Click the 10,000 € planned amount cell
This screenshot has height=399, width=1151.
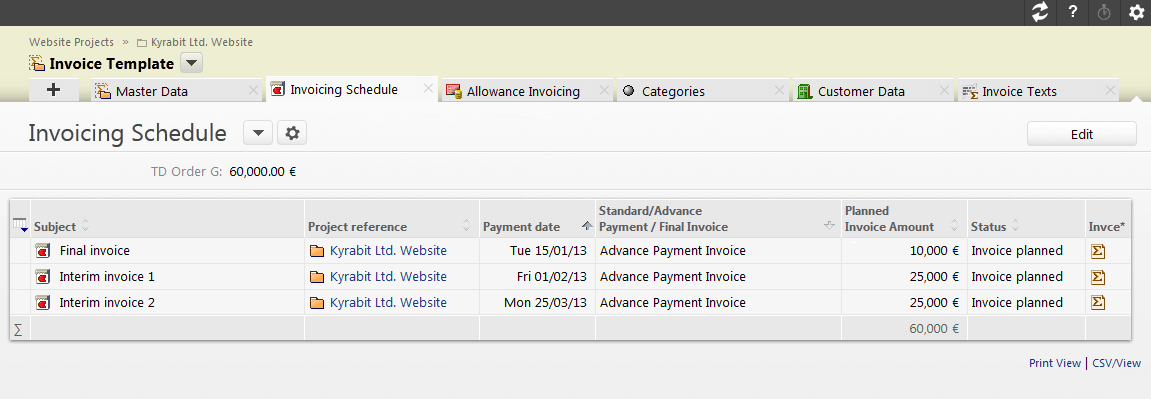tap(904, 251)
